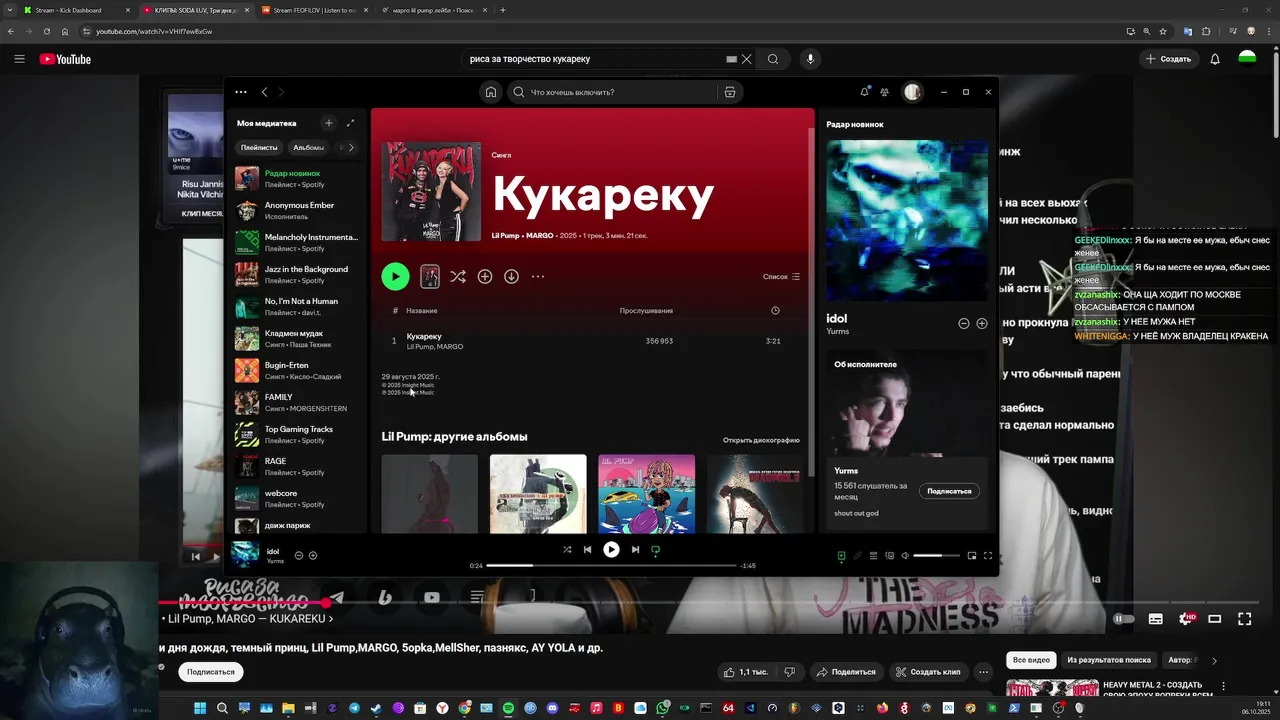Like the YouTube video with 1,1 тыс.
This screenshot has width=1280, height=720.
tap(745, 672)
